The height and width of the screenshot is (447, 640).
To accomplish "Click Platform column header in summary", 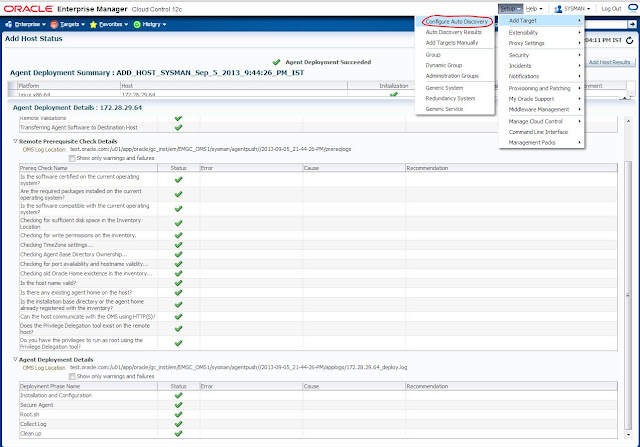I will tap(69, 86).
